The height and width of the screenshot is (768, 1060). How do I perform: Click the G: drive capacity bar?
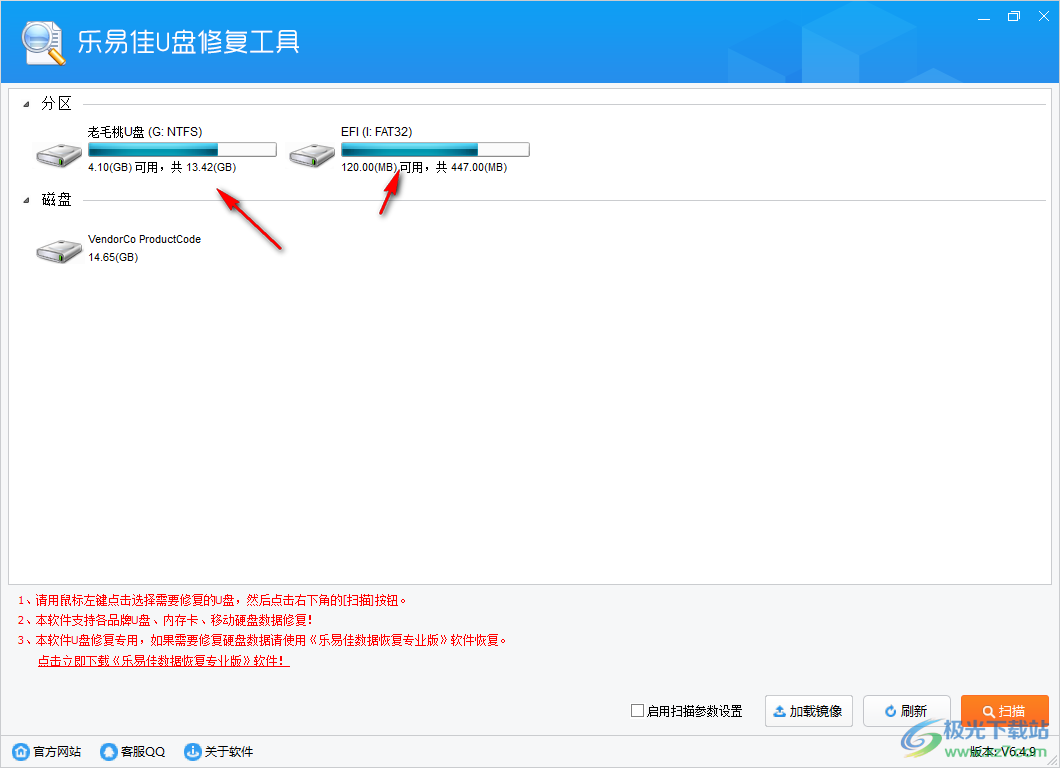[x=182, y=148]
